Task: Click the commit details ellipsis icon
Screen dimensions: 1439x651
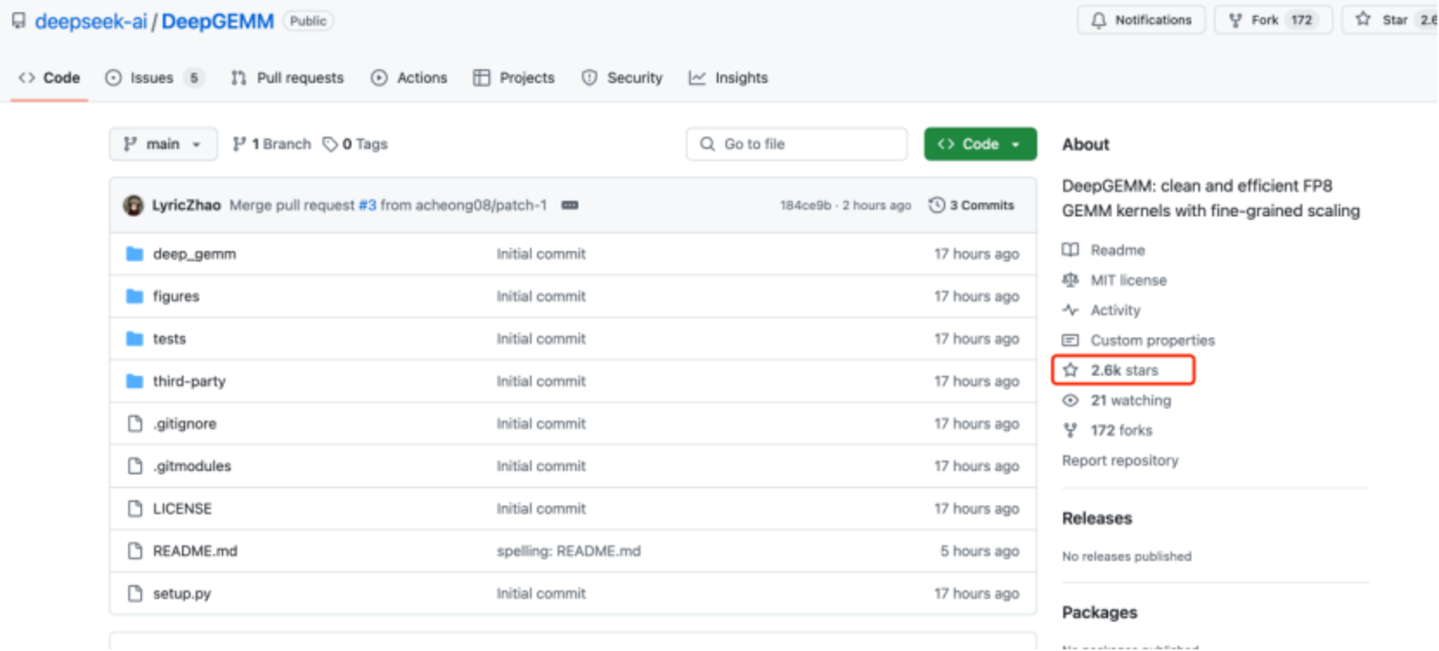Action: tap(570, 205)
